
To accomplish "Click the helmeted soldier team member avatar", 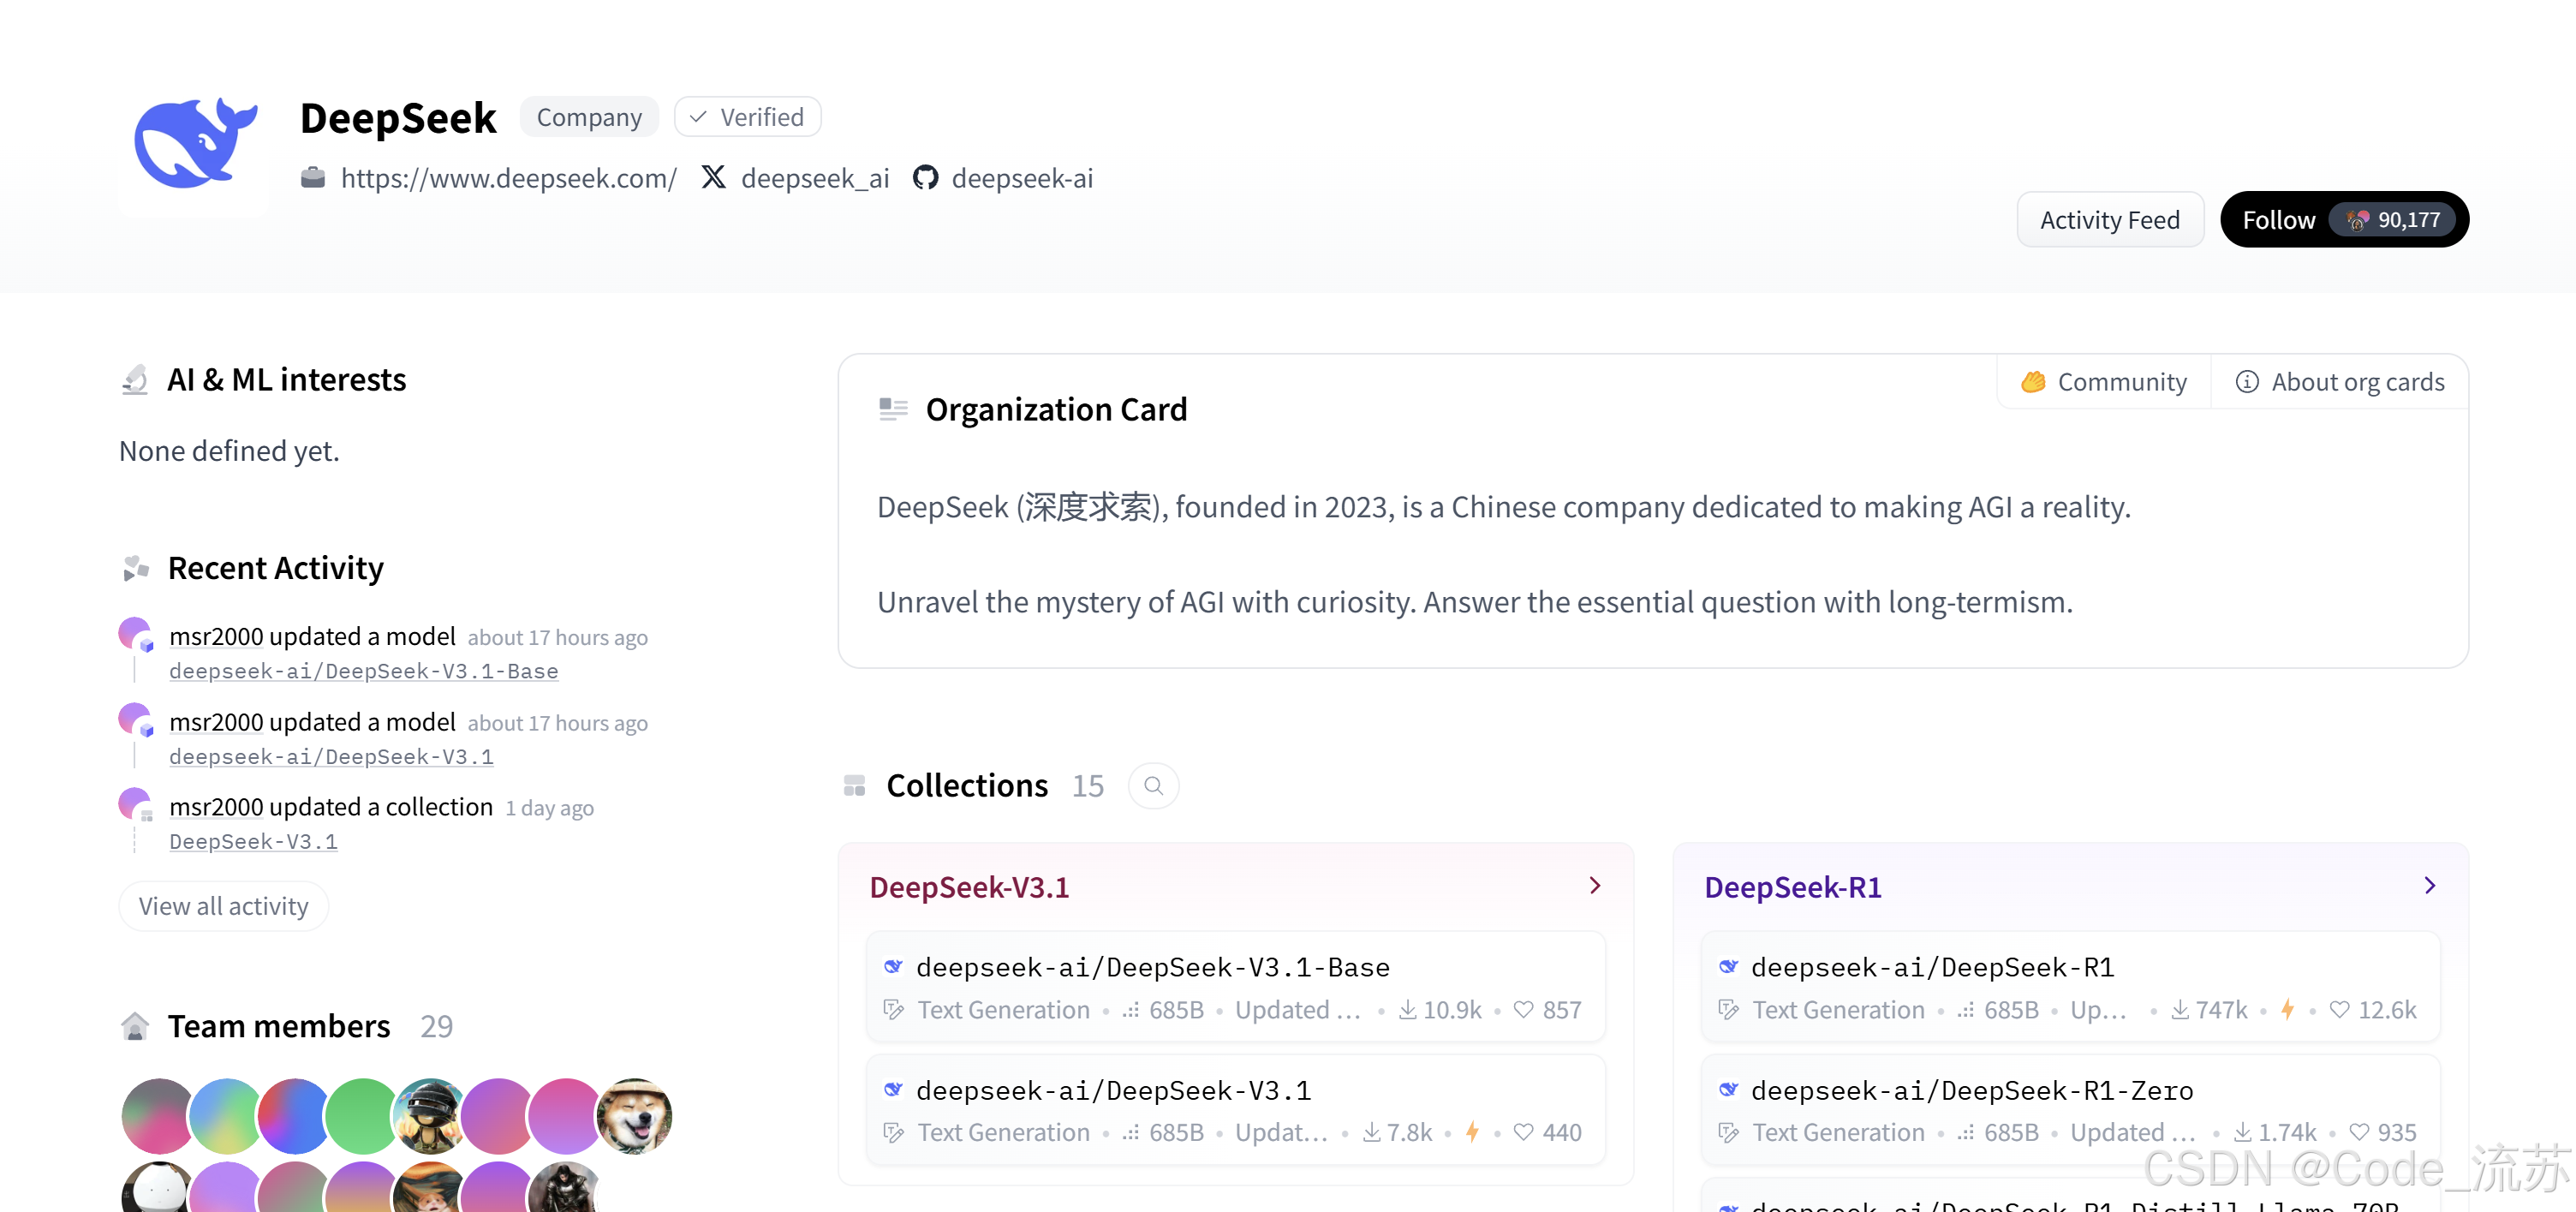I will (430, 1115).
